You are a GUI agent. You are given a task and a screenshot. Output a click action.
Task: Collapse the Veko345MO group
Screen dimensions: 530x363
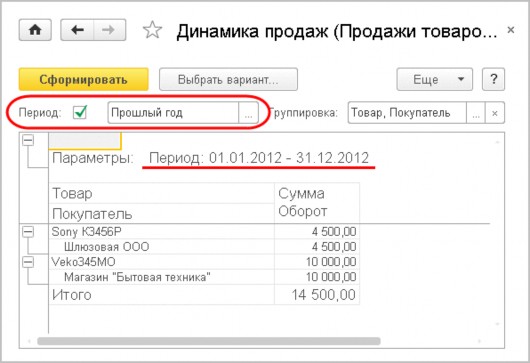(x=28, y=262)
